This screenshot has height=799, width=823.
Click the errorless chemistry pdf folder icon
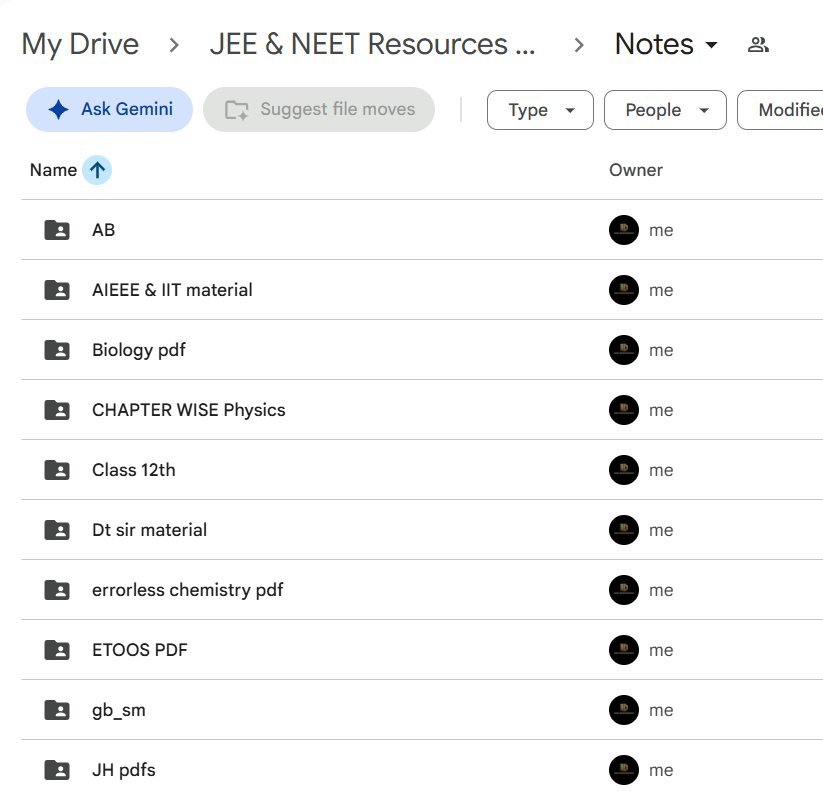pyautogui.click(x=57, y=590)
